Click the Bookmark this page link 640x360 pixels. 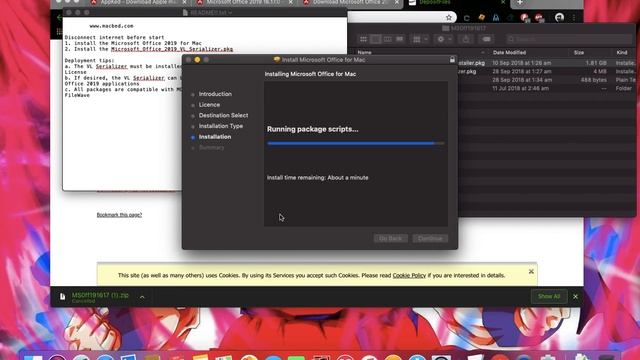(119, 215)
